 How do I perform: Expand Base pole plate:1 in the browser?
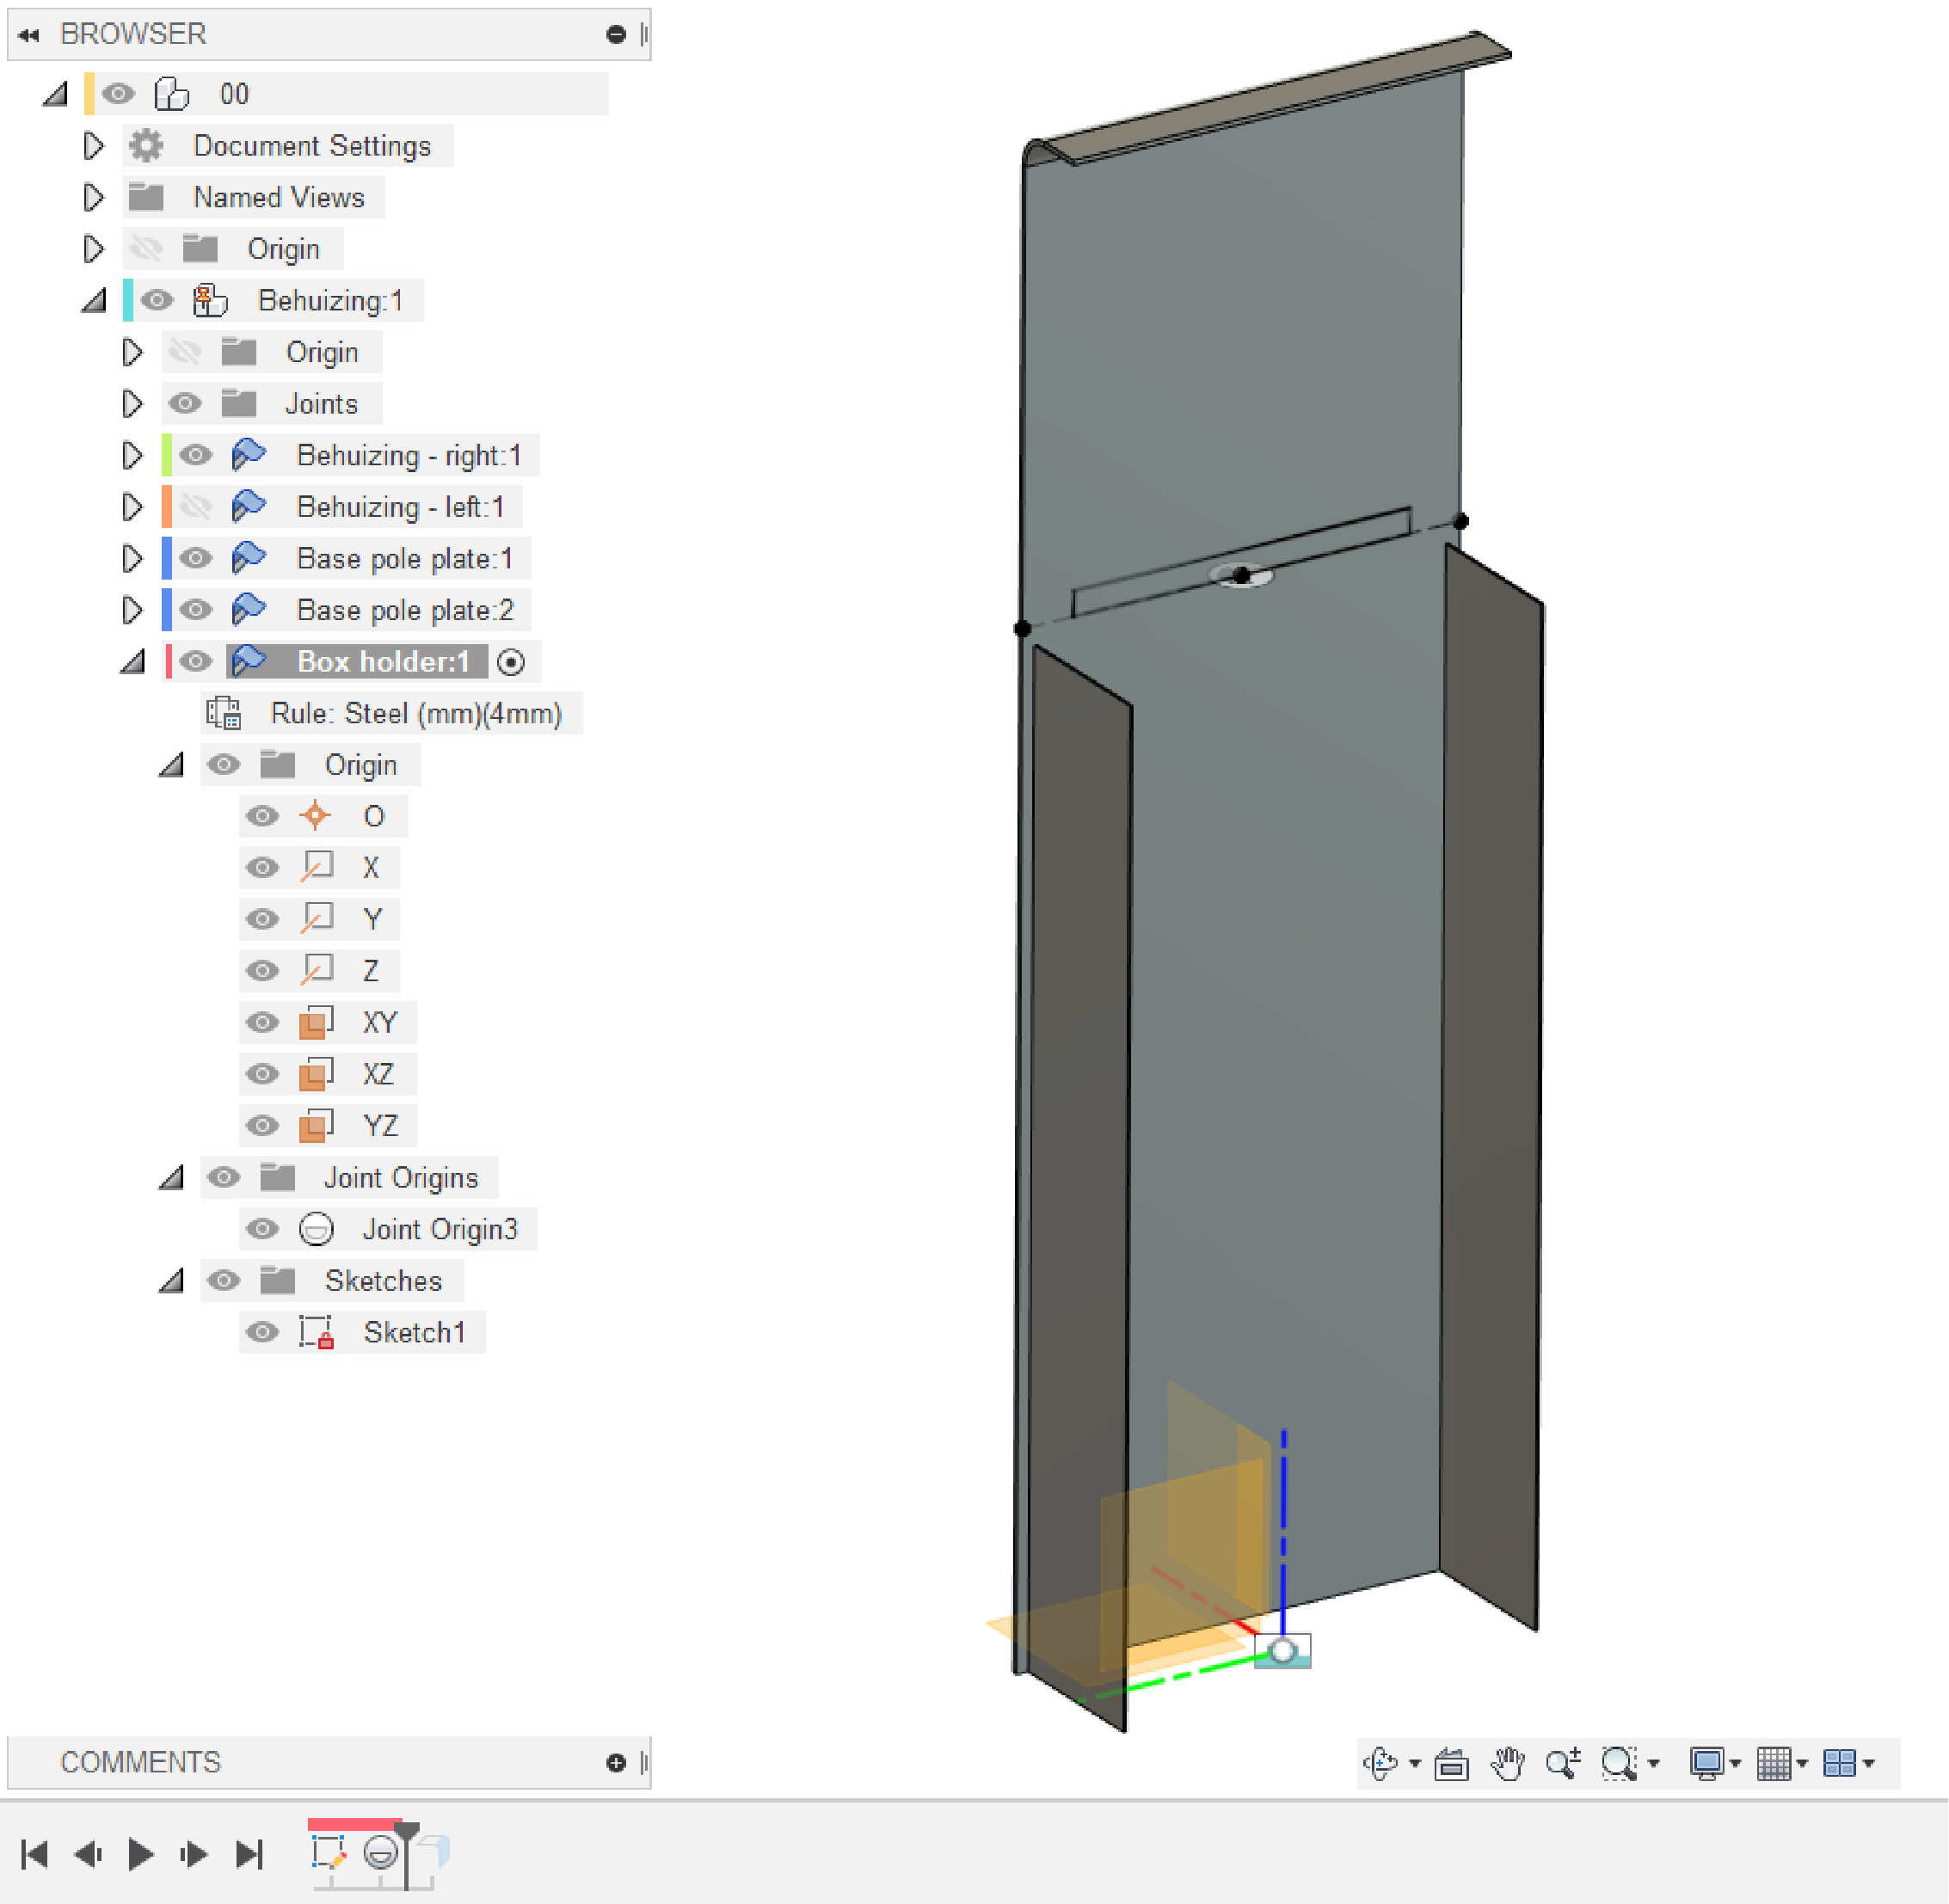click(x=133, y=558)
